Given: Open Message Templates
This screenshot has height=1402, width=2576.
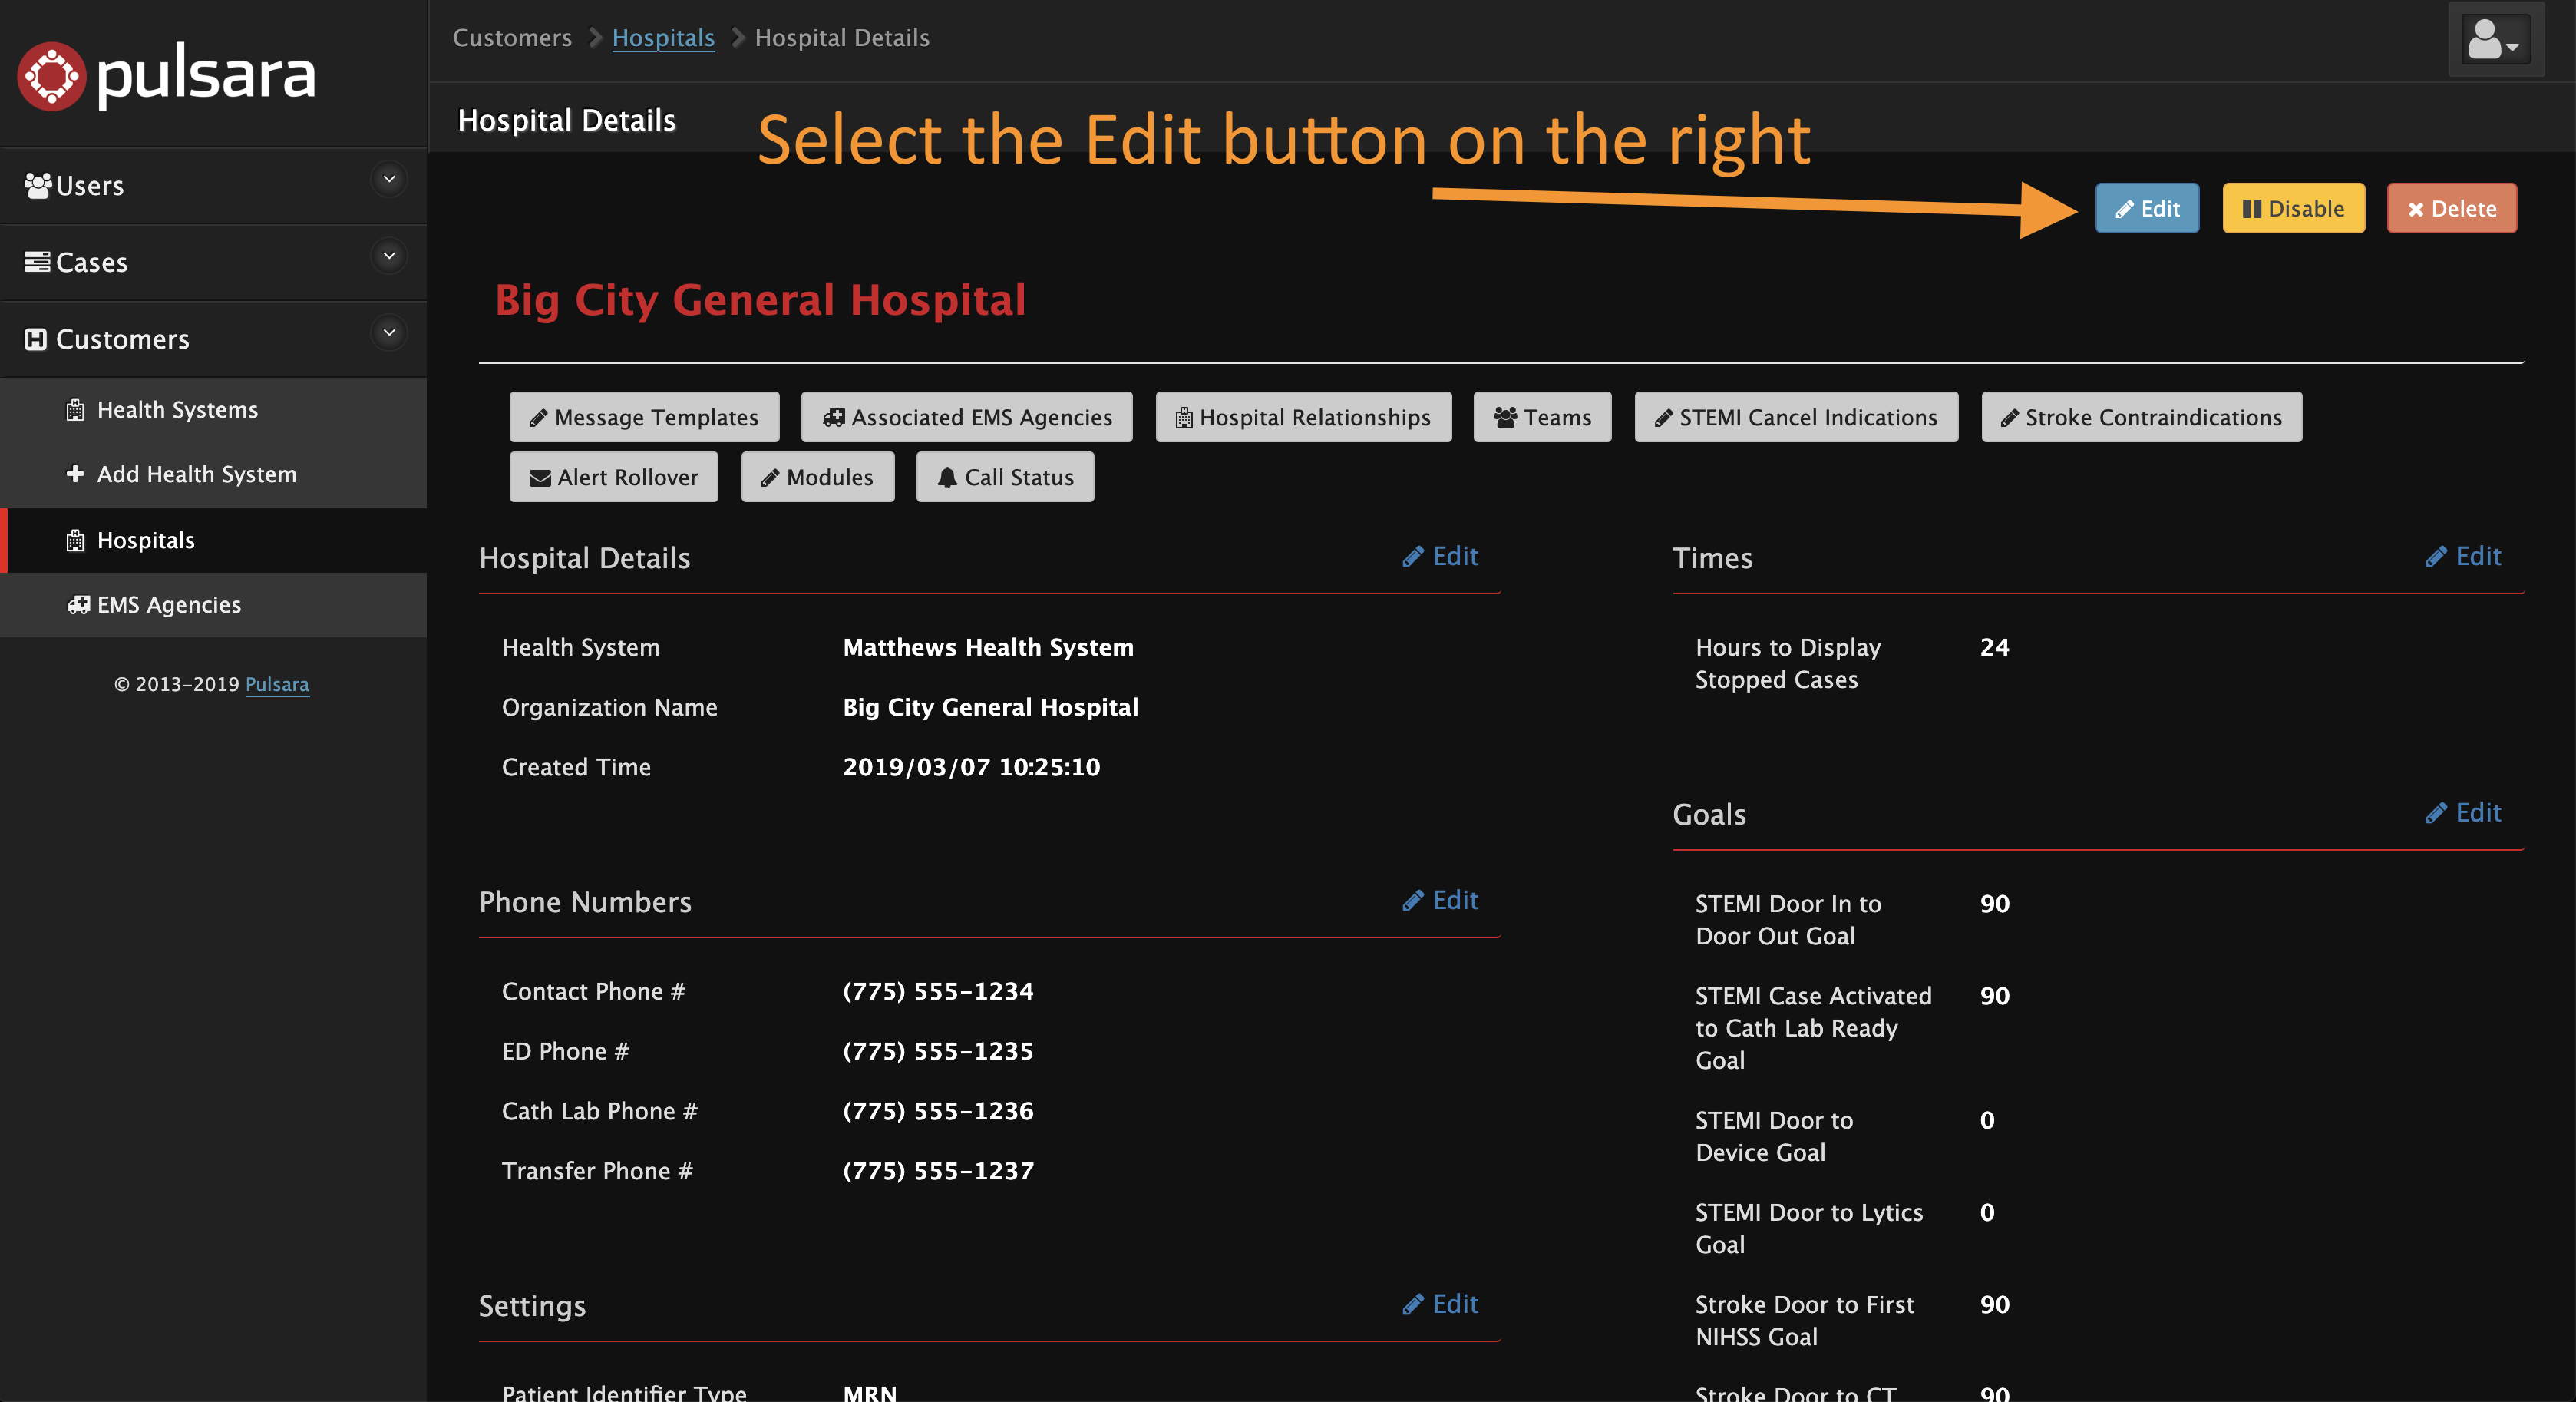Looking at the screenshot, I should [644, 417].
